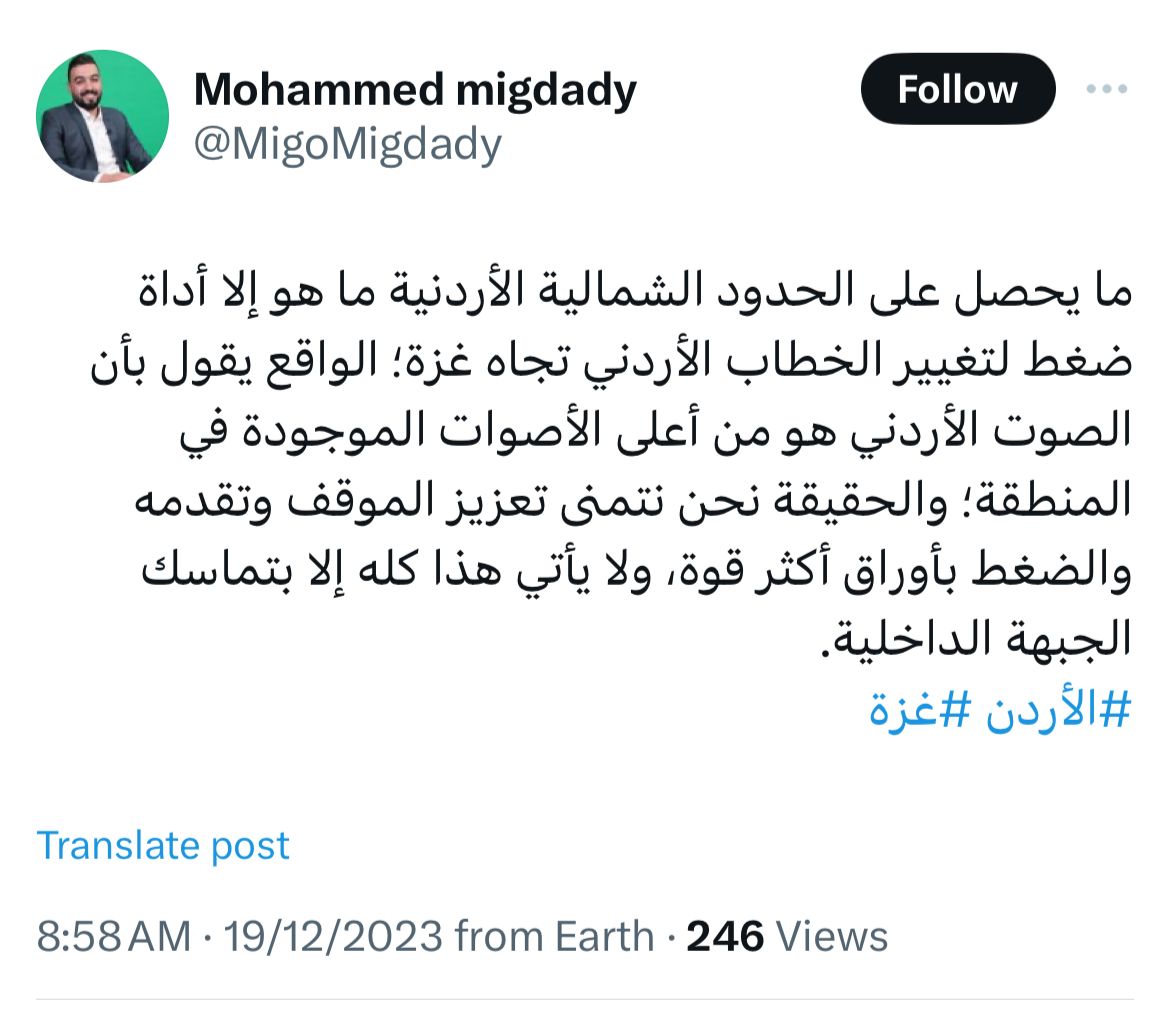Click the 'from Earth' location text
The image size is (1170, 1036).
pyautogui.click(x=554, y=936)
